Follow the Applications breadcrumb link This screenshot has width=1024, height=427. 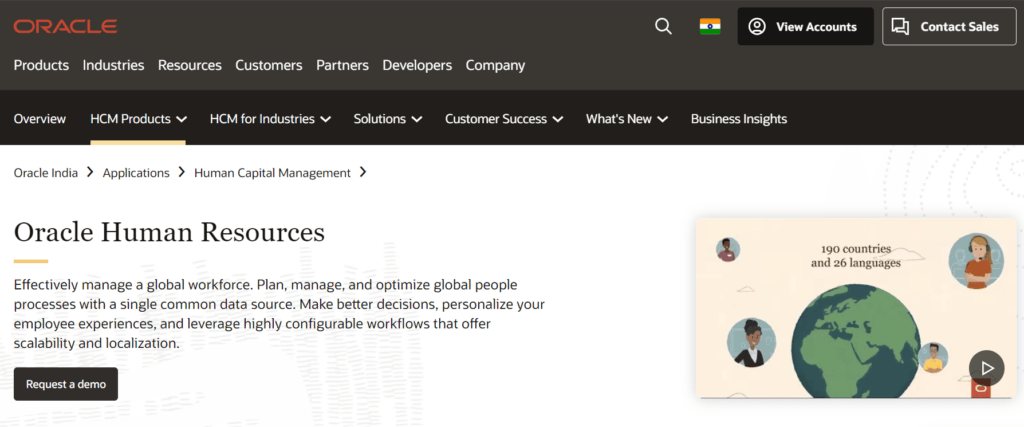point(136,173)
